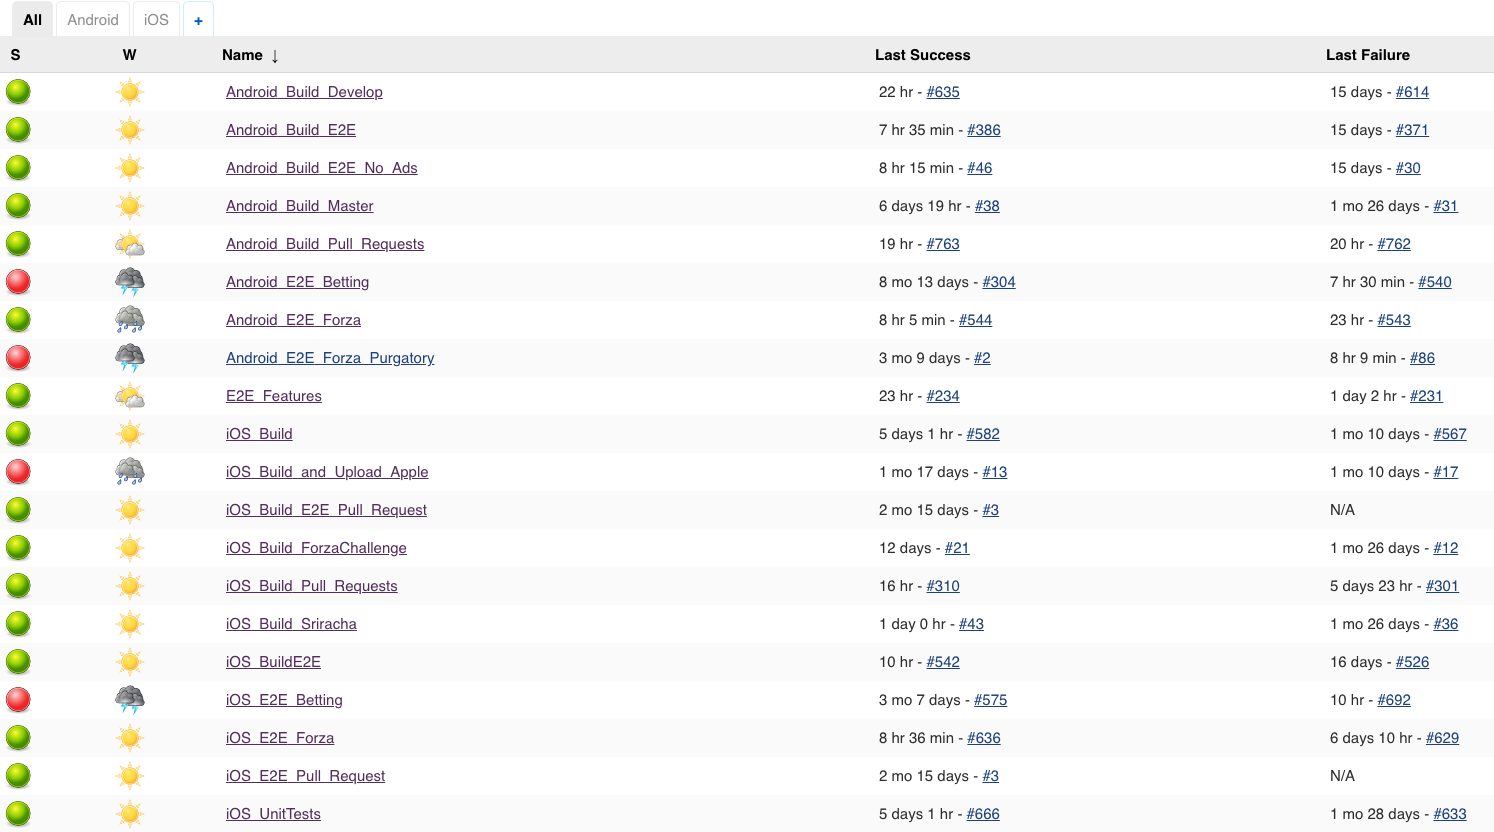Image resolution: width=1494 pixels, height=832 pixels.
Task: Click sunny weather icon for iOS_E2E_Pull_Request
Action: [129, 776]
